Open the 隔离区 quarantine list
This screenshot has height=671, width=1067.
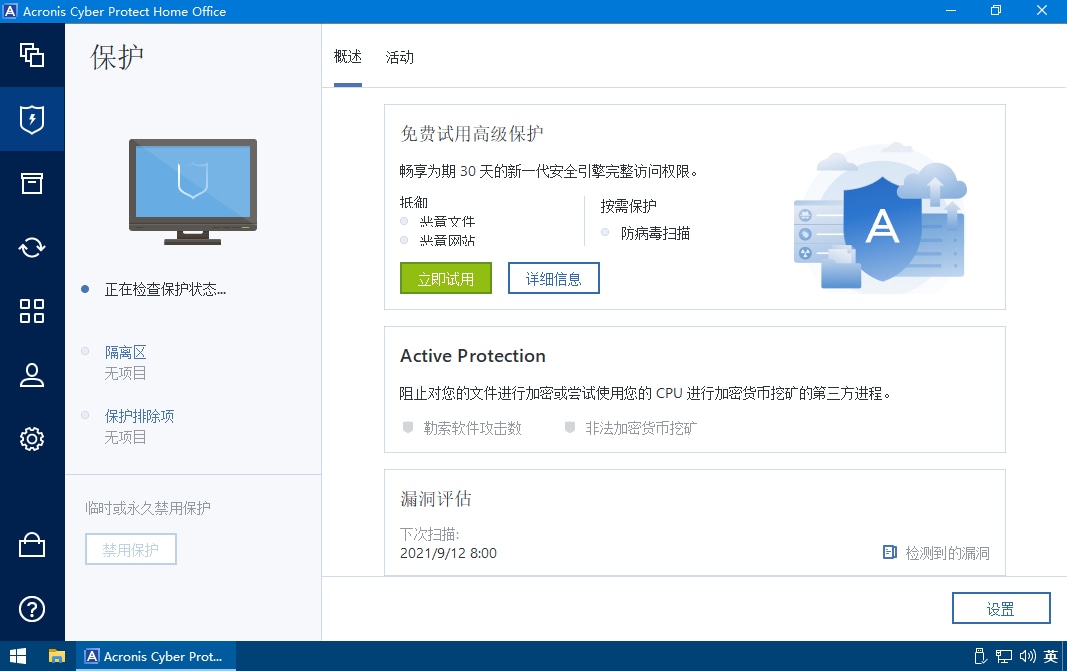coord(125,352)
